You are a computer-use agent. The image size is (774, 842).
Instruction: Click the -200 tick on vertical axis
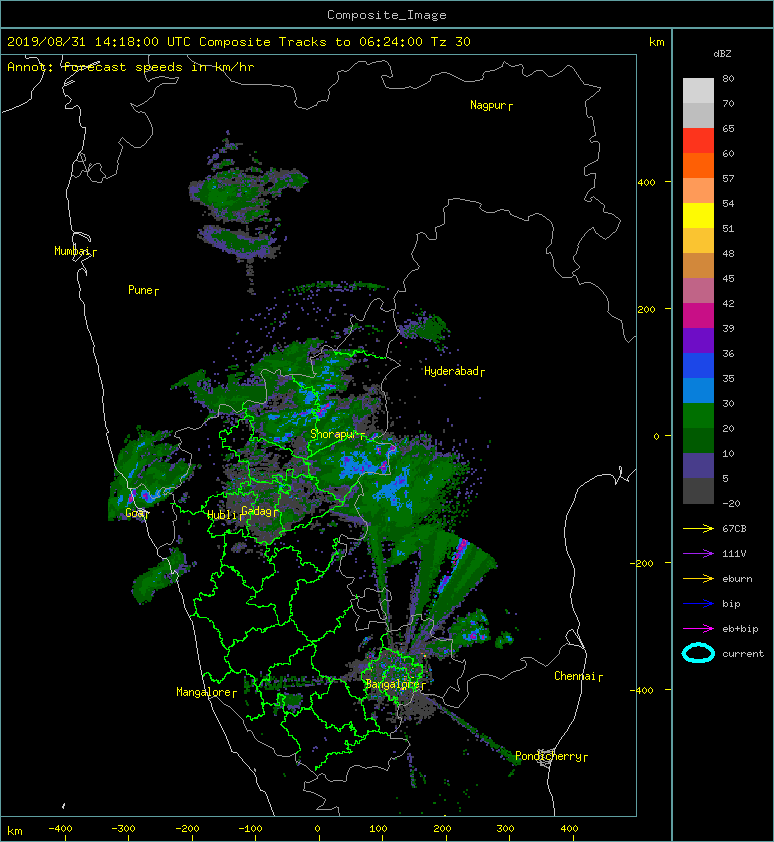pyautogui.click(x=643, y=563)
